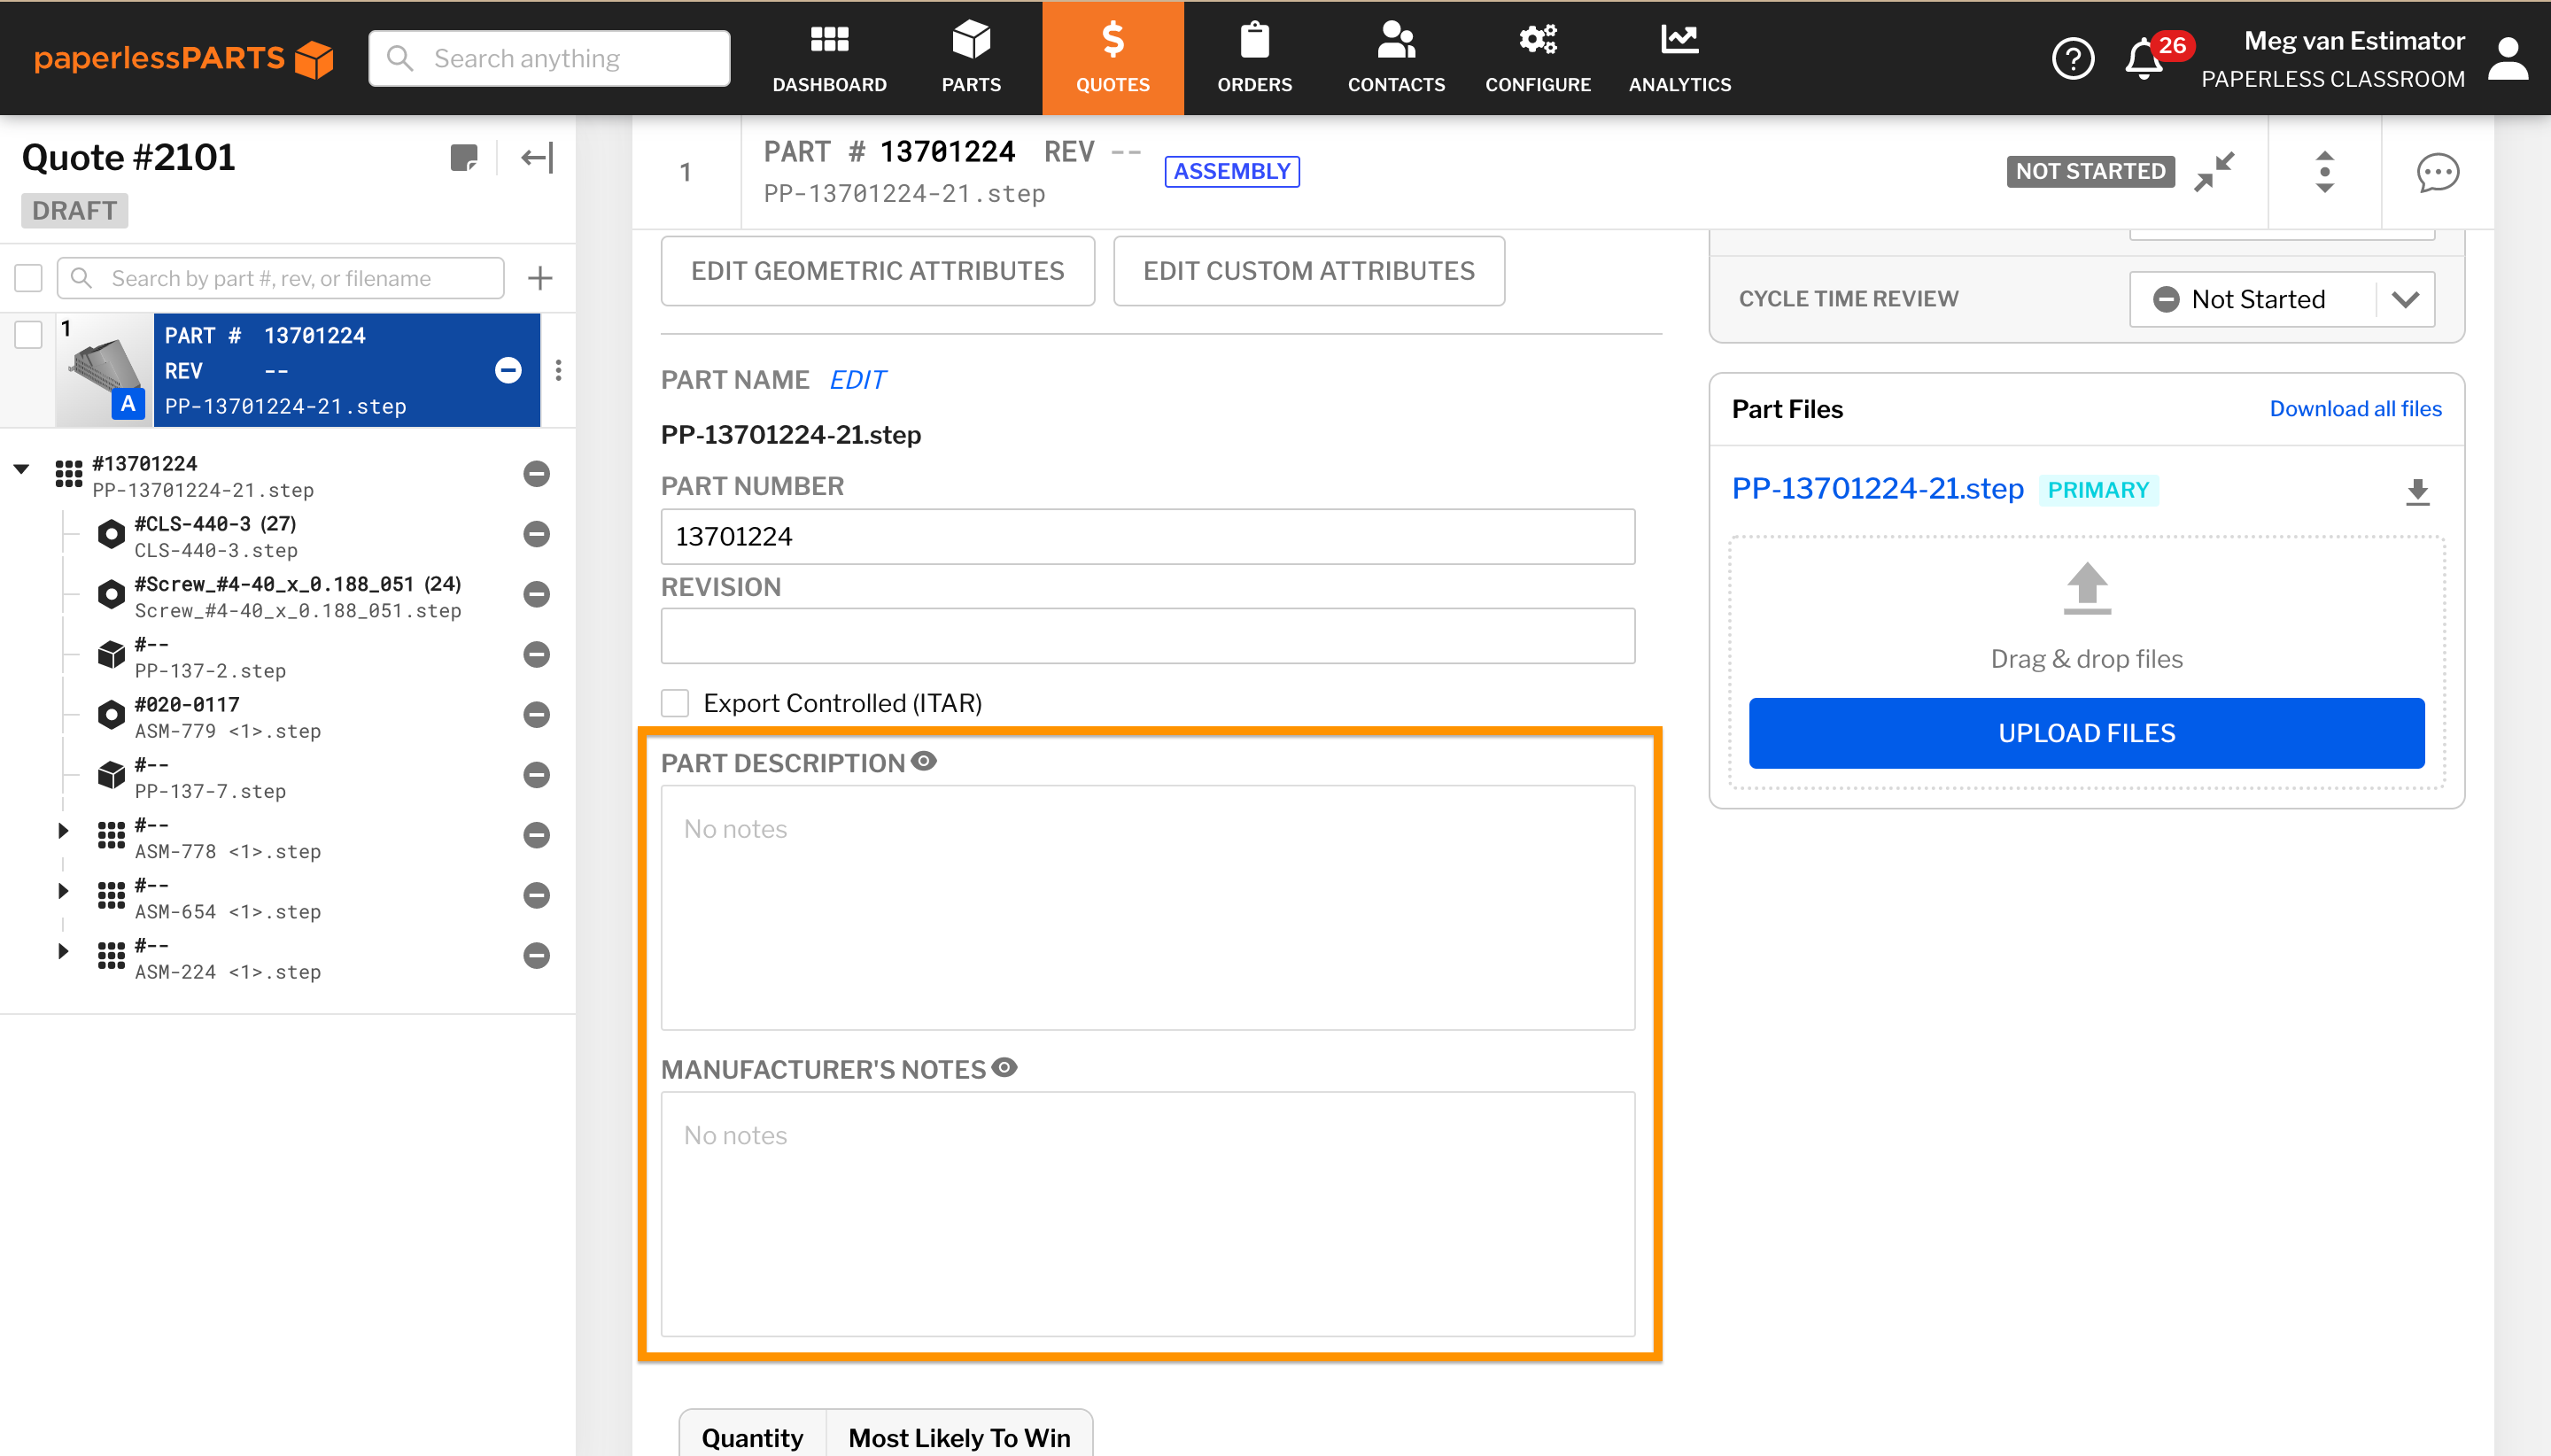Open Parts in top navigation
2551x1456 pixels.
click(971, 58)
